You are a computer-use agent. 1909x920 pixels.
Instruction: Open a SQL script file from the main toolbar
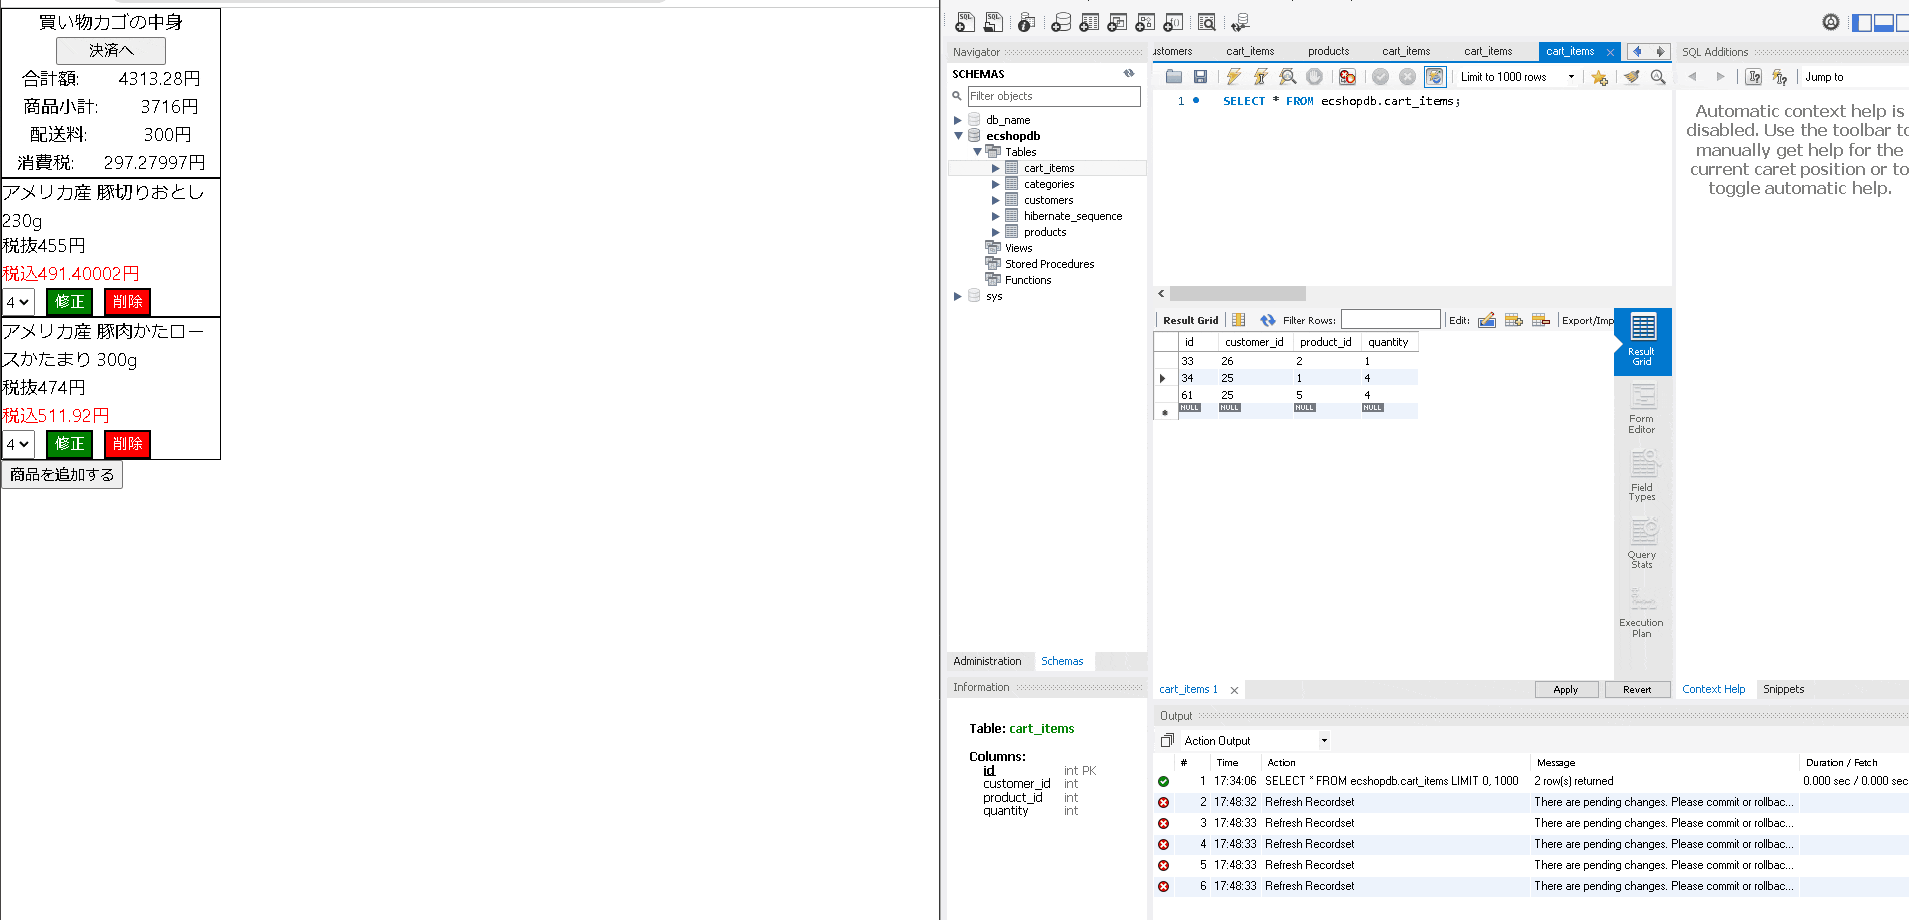[993, 22]
